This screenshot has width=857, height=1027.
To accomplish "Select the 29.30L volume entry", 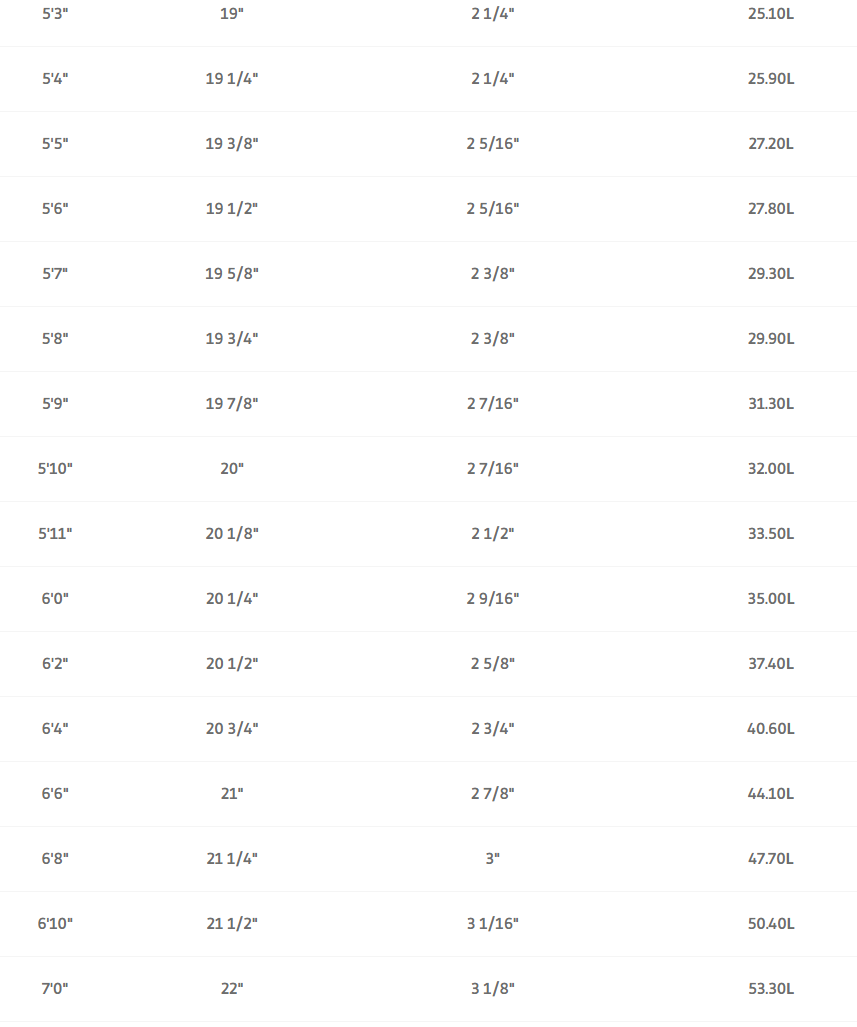I will tap(771, 273).
